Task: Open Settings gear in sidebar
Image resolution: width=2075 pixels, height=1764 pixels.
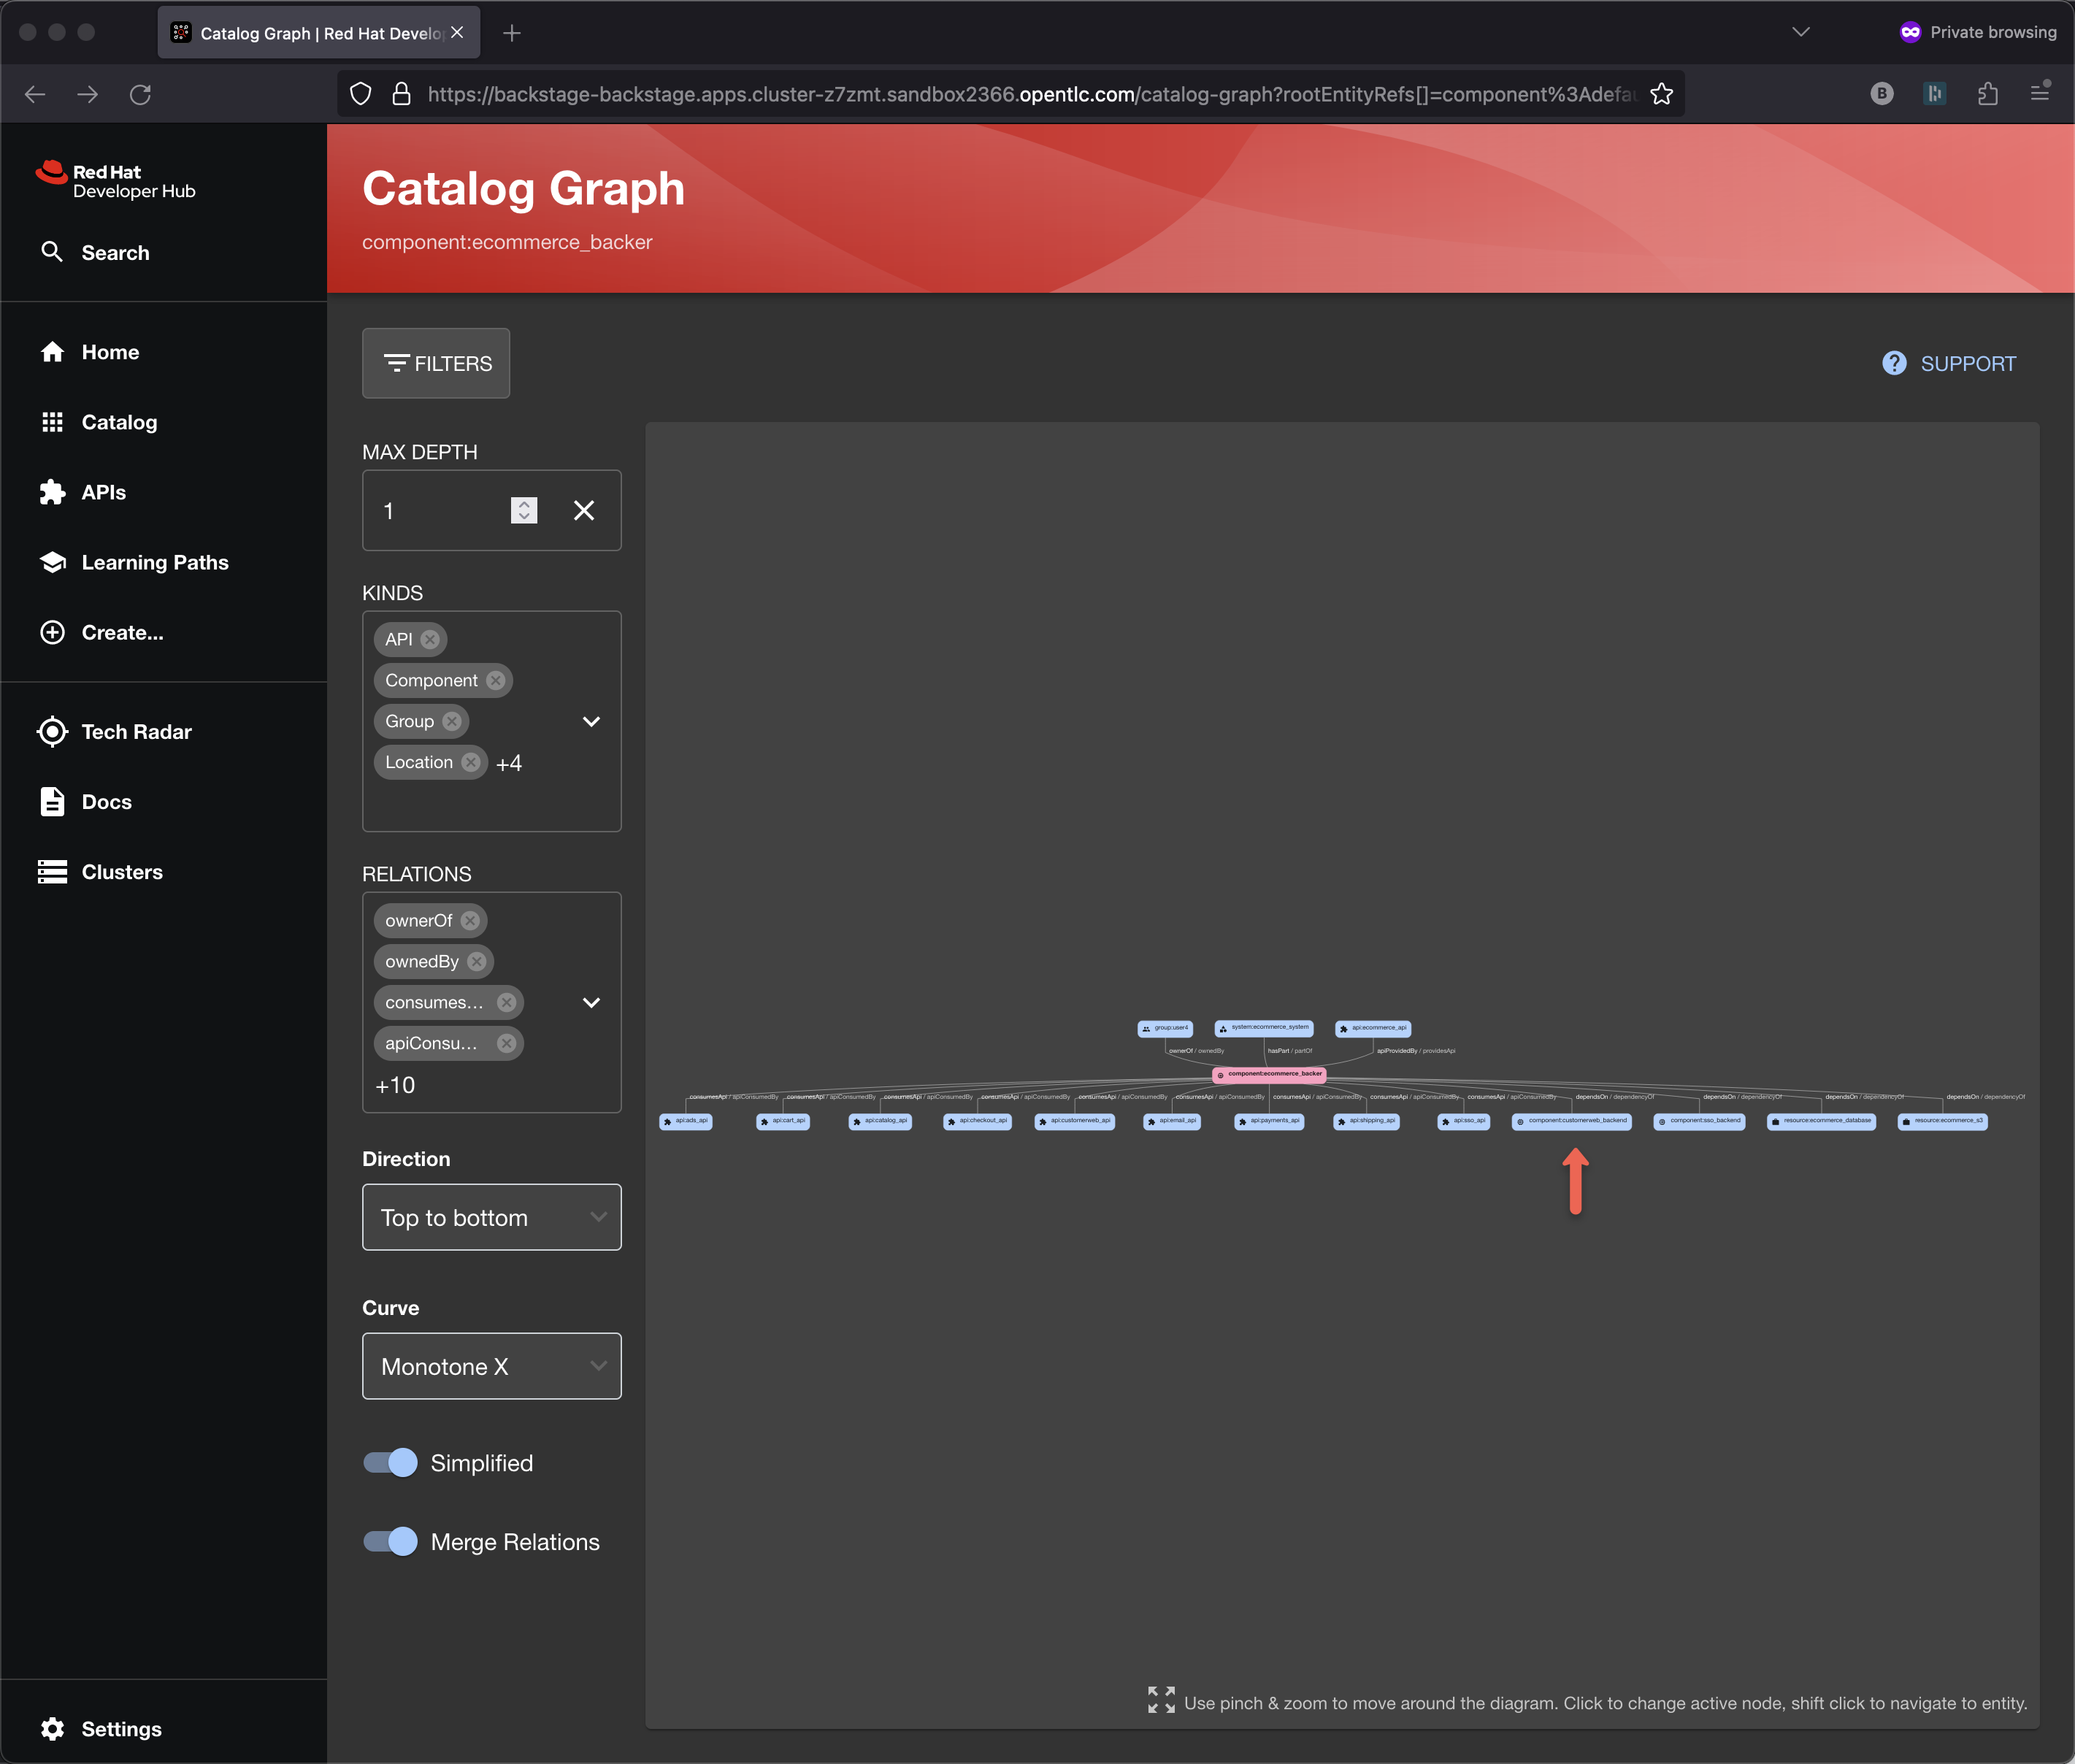Action: click(52, 1728)
